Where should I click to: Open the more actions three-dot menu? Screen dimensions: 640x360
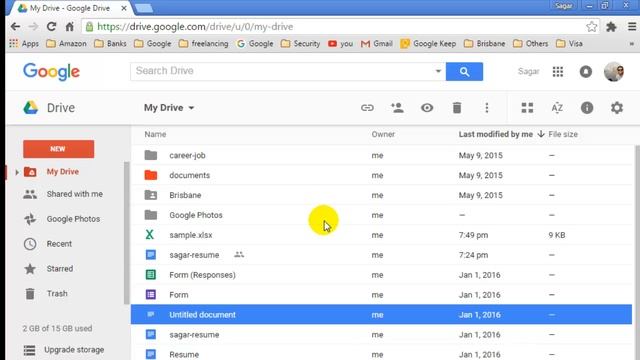(x=487, y=108)
